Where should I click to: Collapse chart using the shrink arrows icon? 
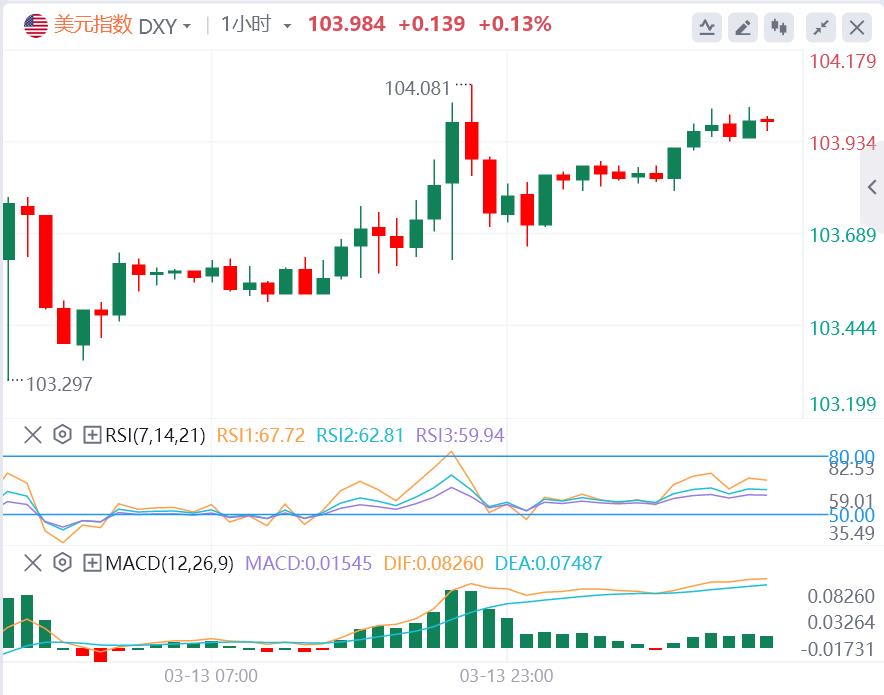click(821, 27)
